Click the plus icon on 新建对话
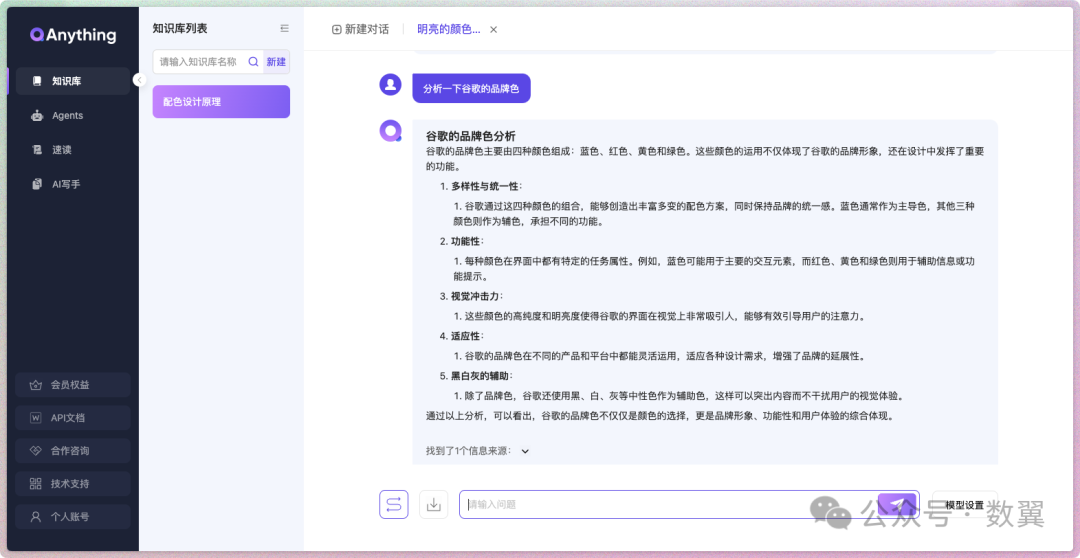Viewport: 1080px width, 558px height. [x=337, y=30]
